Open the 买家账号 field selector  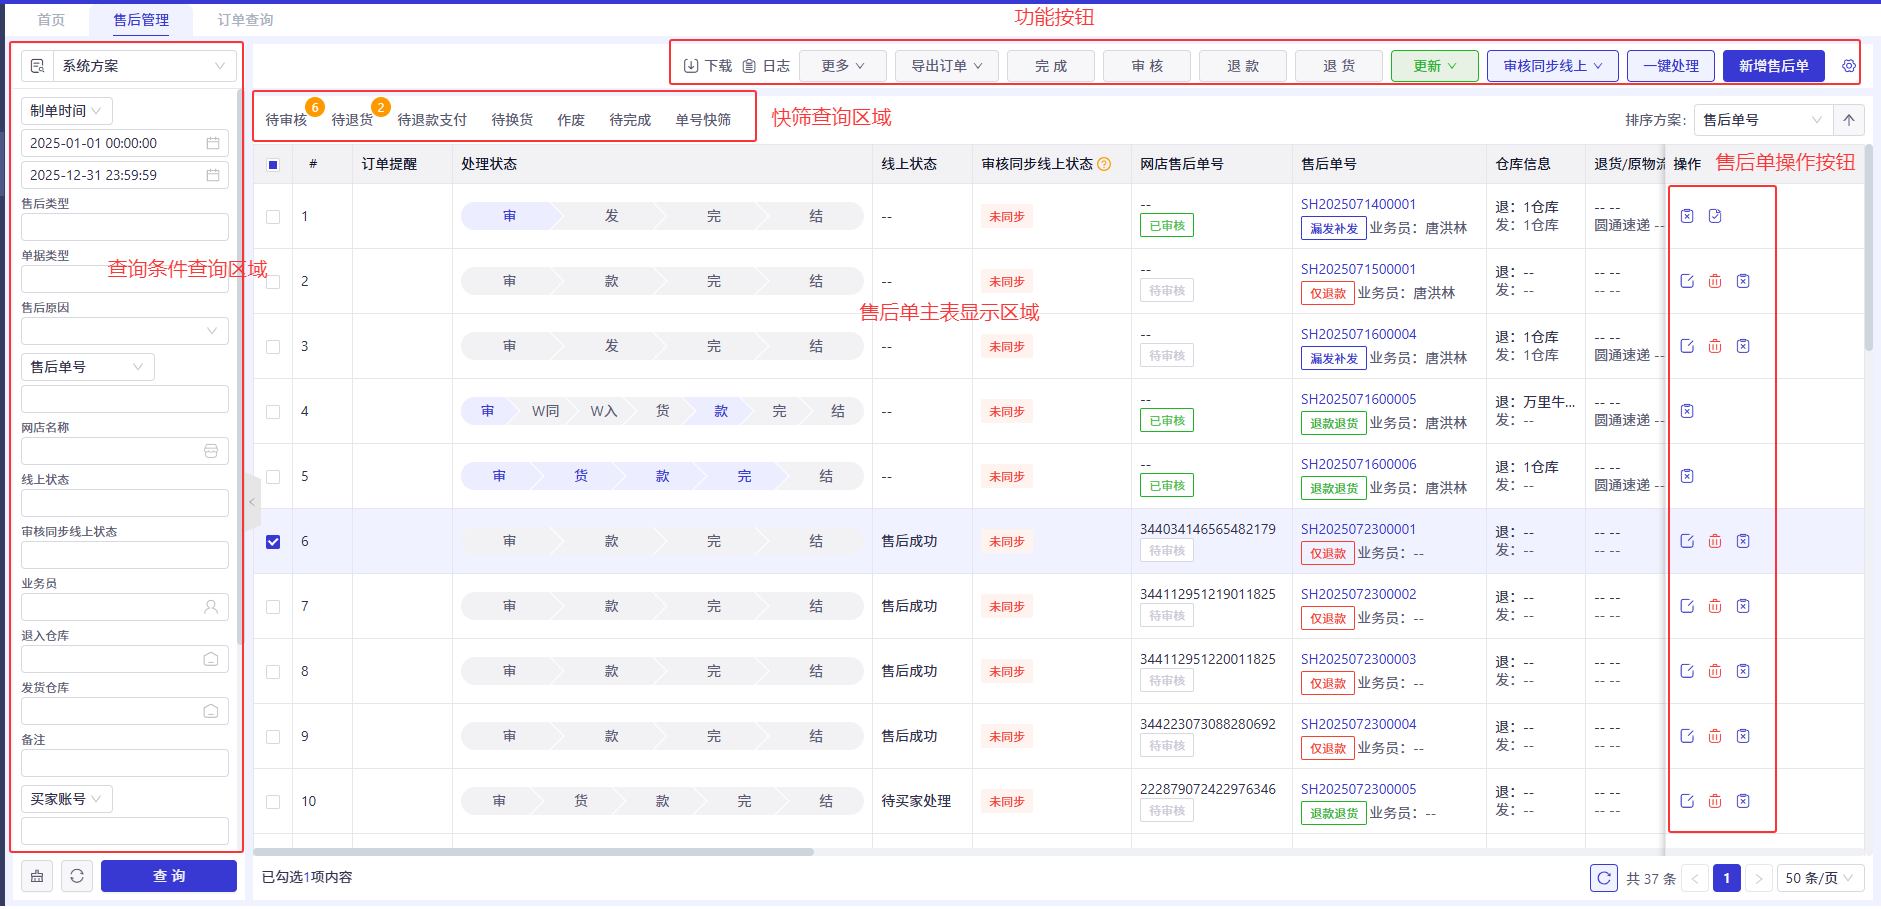67,799
